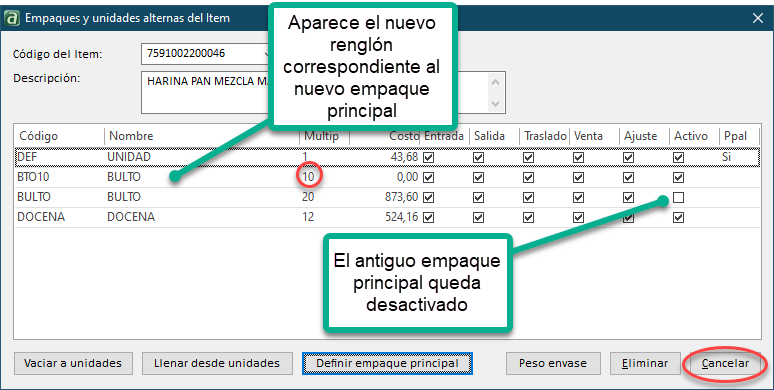Toggle Salida checkbox in BTO10 row
Viewport: 774px width, 390px height.
click(x=478, y=177)
